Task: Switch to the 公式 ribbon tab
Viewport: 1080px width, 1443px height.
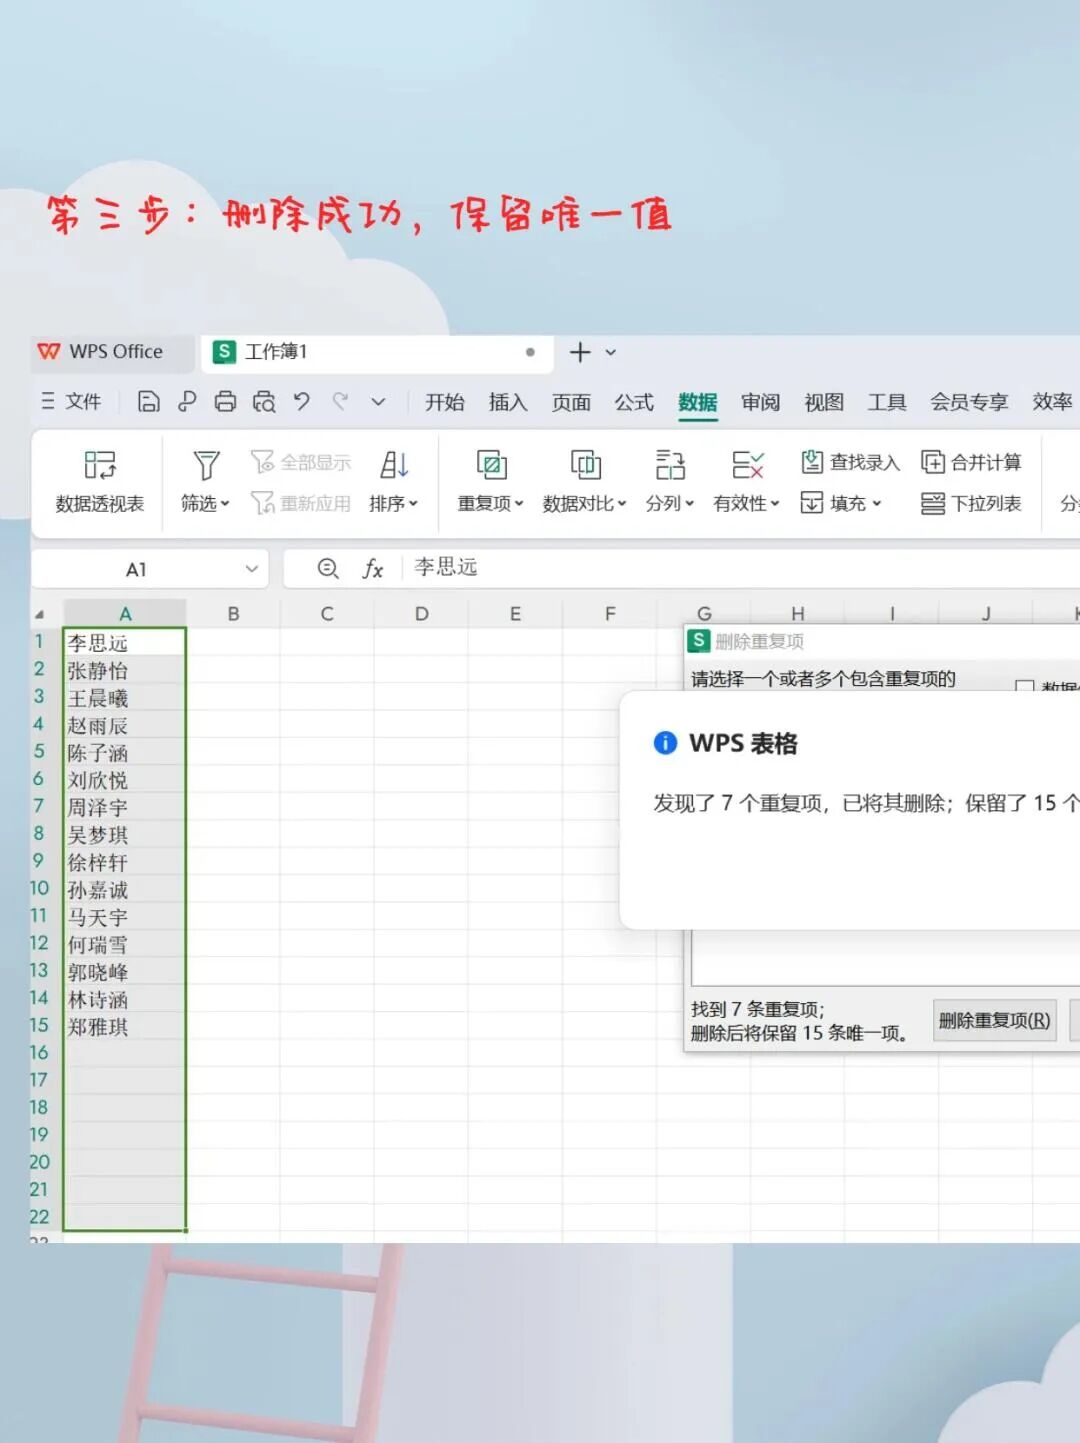Action: click(634, 402)
